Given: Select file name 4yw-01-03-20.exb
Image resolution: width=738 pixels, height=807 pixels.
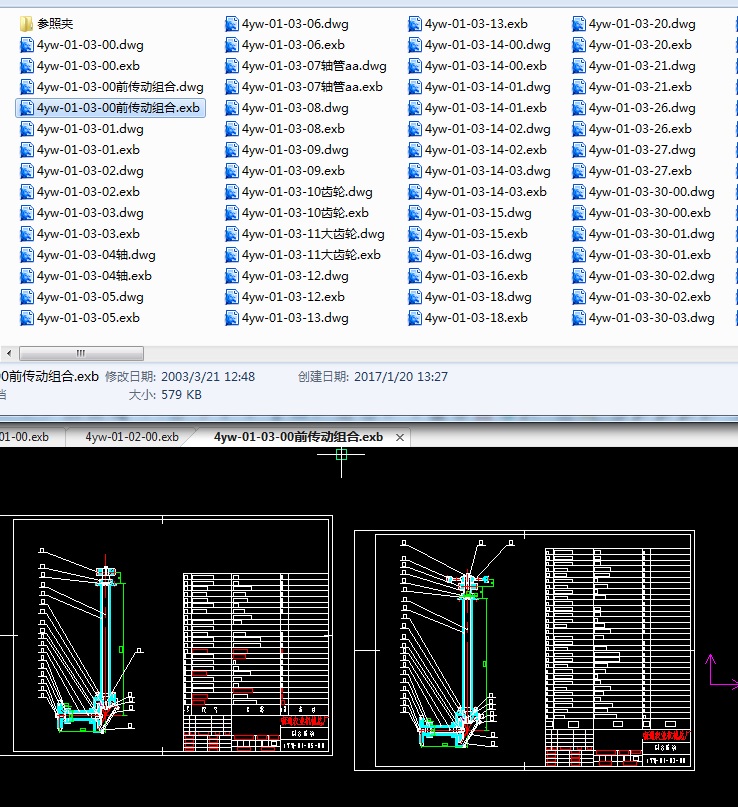Looking at the screenshot, I should pos(640,45).
